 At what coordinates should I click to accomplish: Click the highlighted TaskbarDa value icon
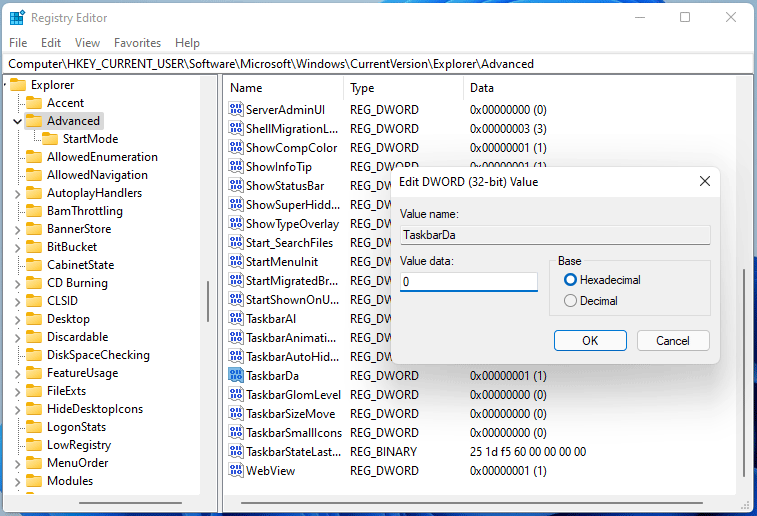[236, 376]
